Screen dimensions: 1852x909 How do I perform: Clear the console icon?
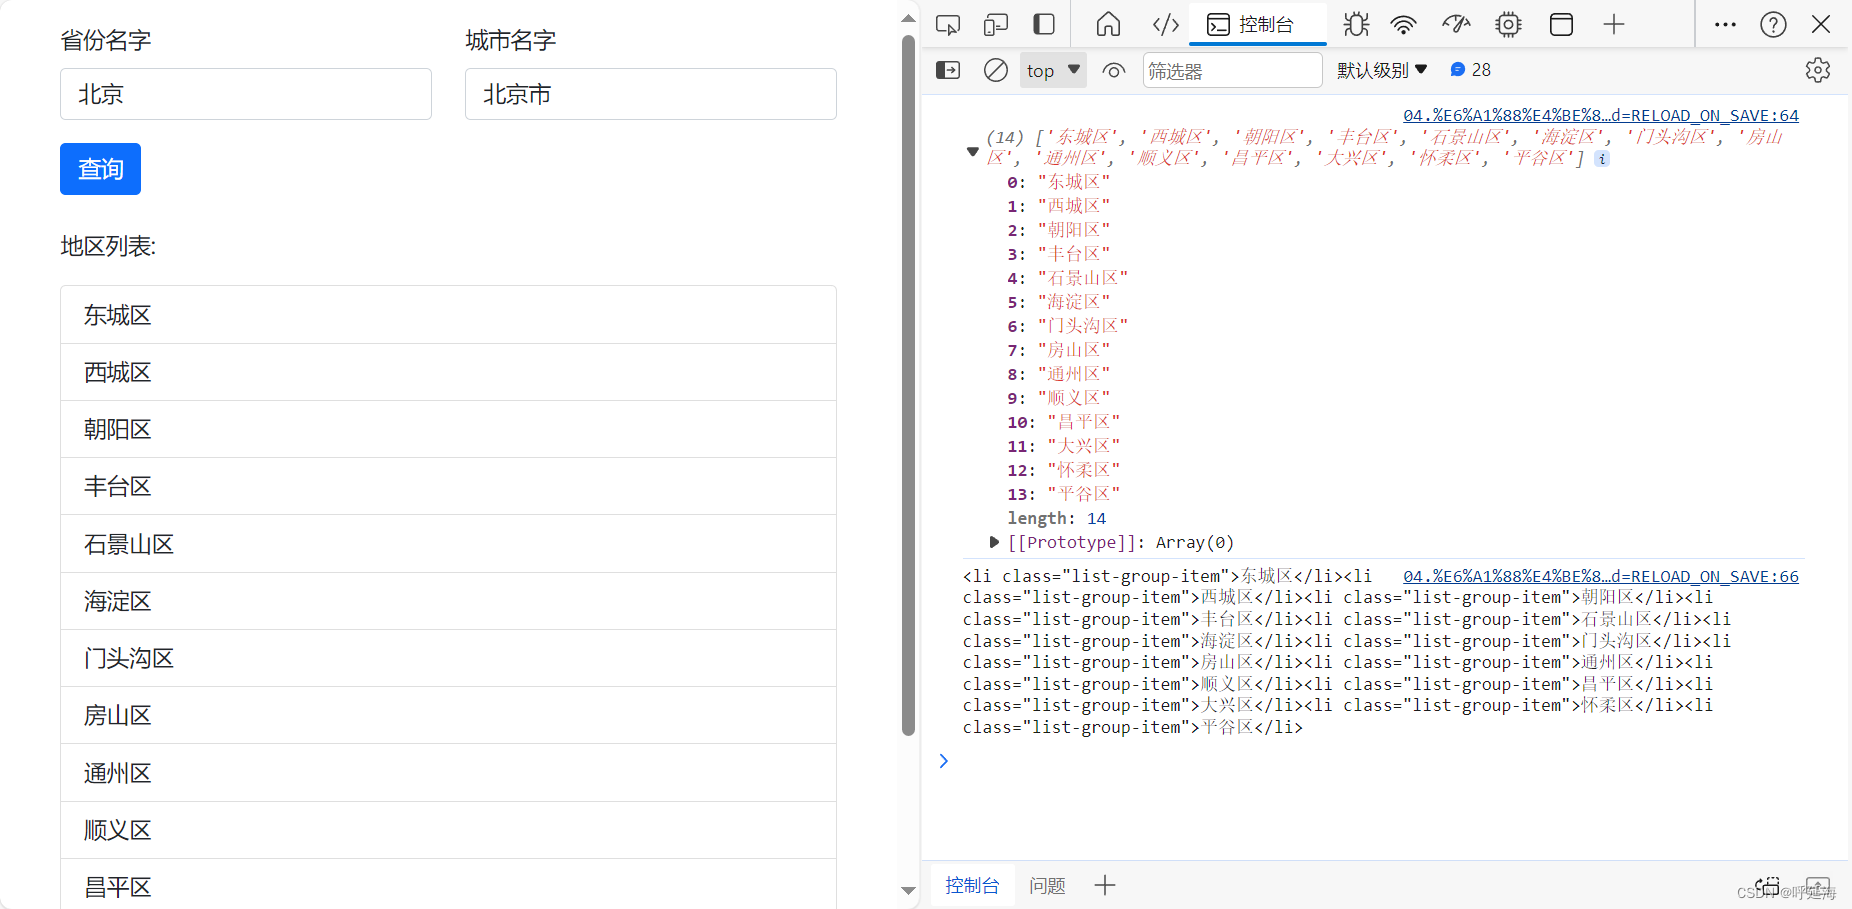[996, 70]
